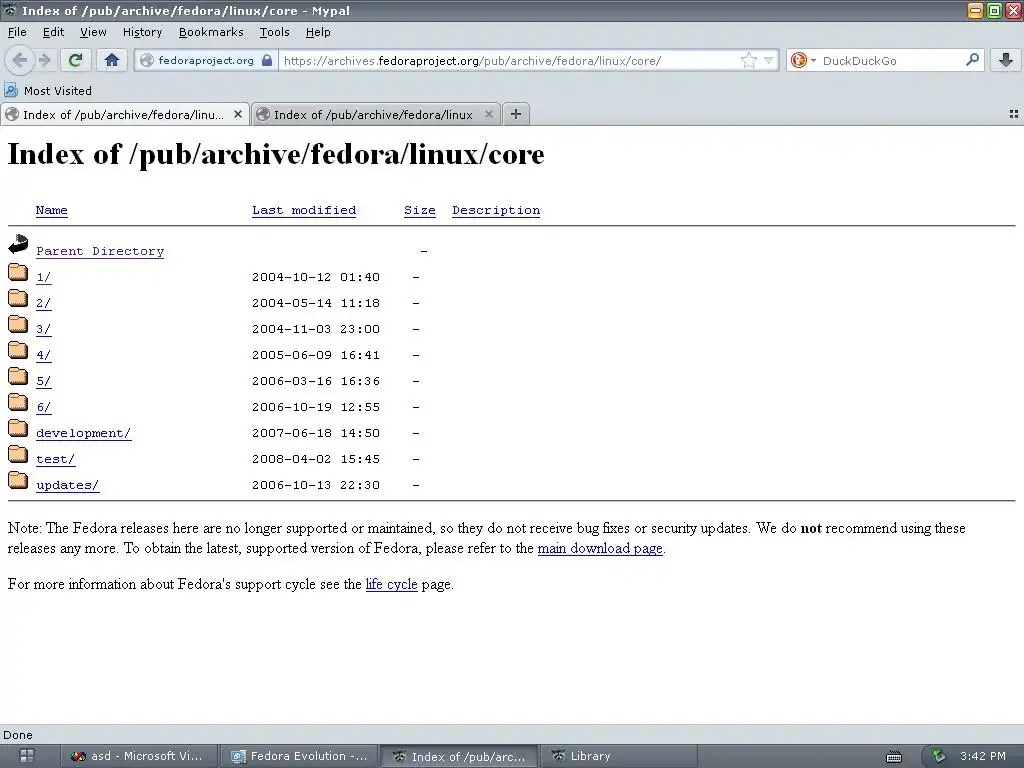Click the folder icon beside 5/
1024x768 pixels.
pos(18,376)
